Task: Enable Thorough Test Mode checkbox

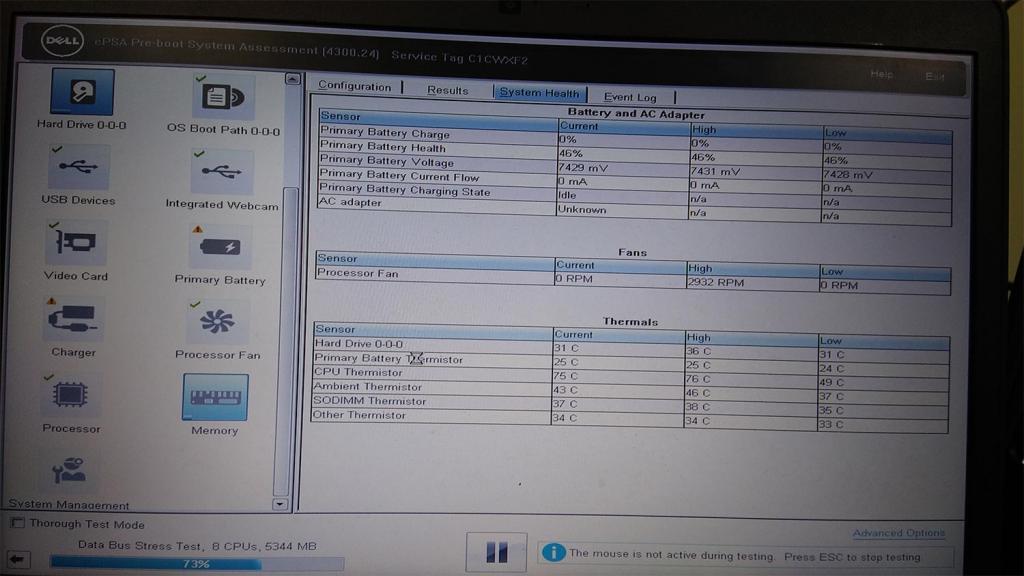Action: pyautogui.click(x=18, y=522)
